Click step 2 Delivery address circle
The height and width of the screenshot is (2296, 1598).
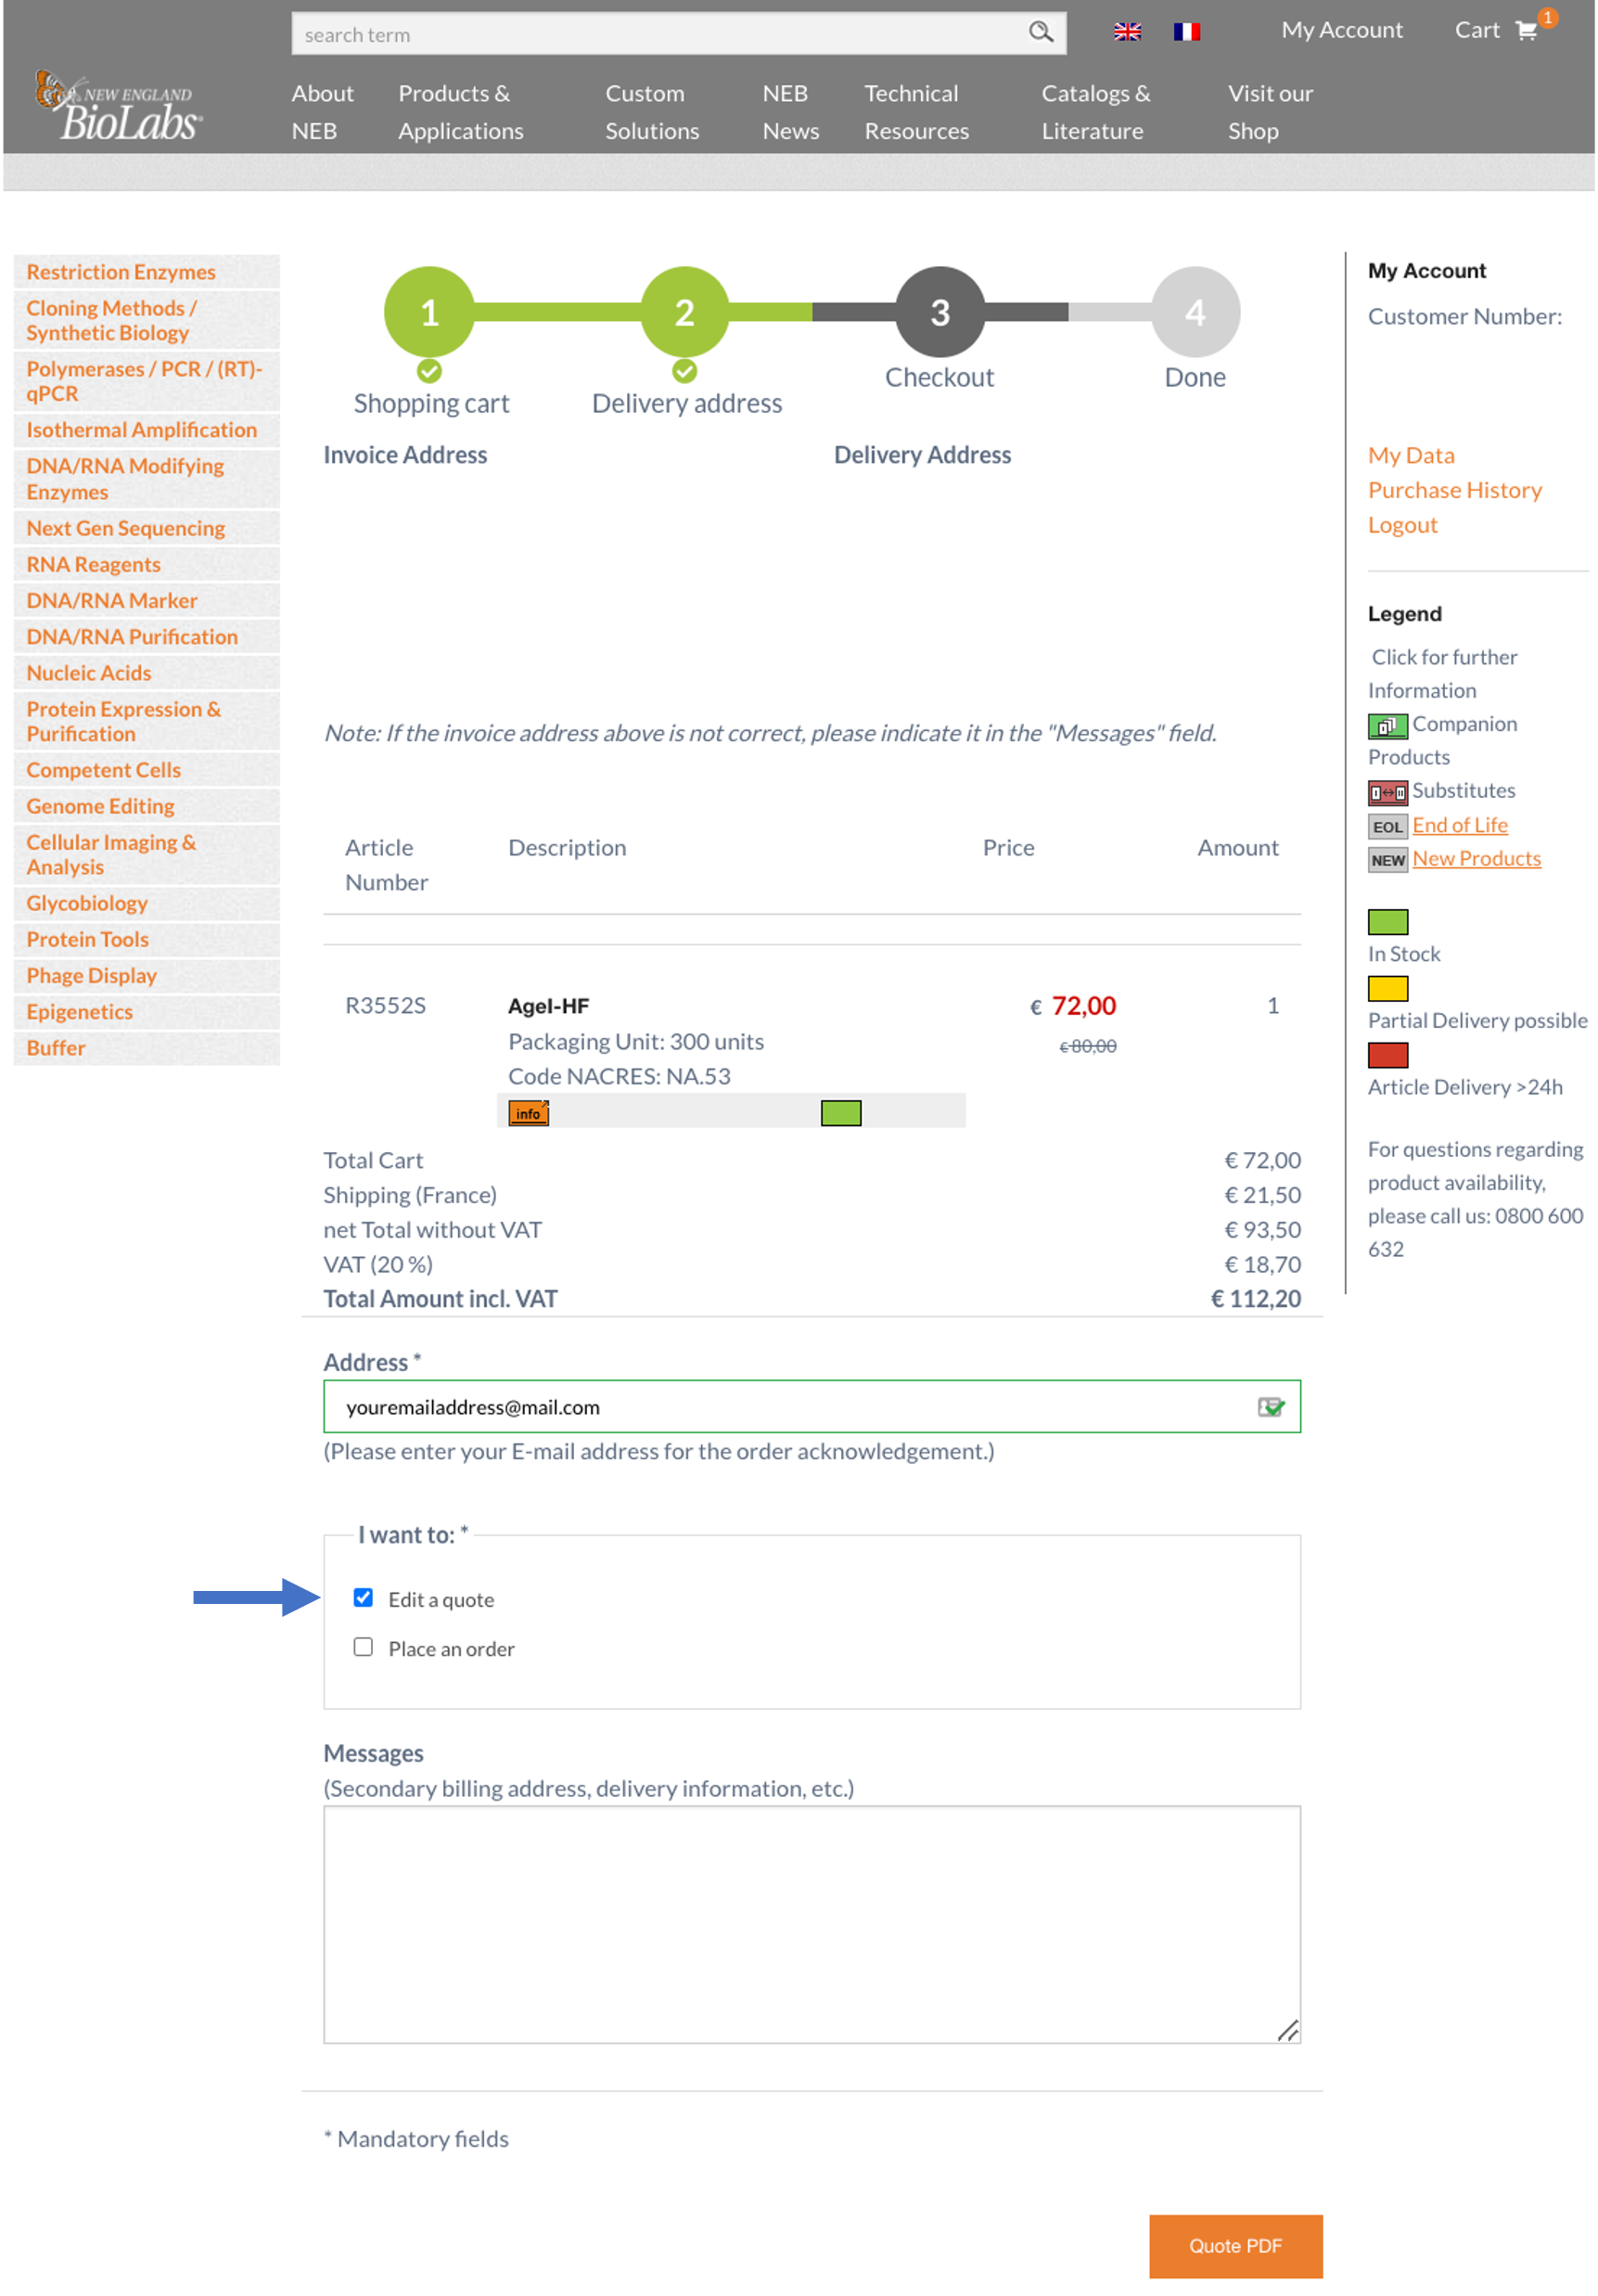click(684, 312)
